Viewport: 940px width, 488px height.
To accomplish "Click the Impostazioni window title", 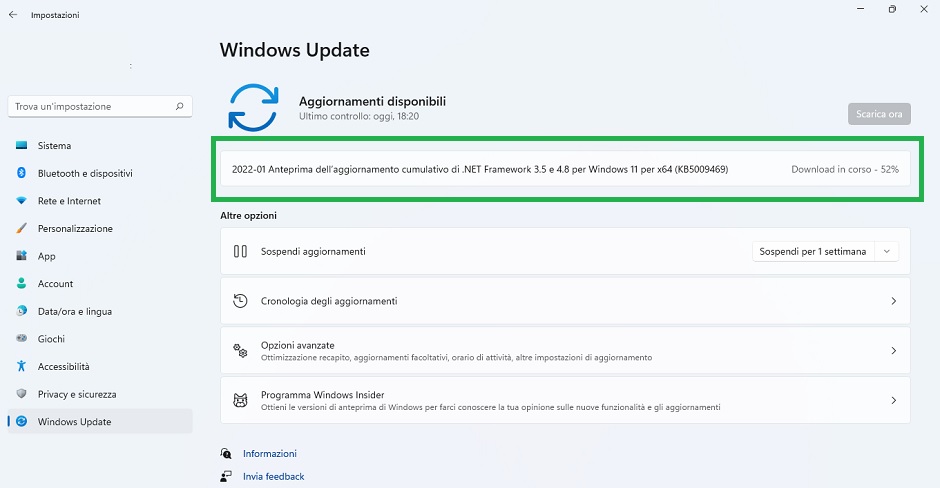I will tap(55, 15).
